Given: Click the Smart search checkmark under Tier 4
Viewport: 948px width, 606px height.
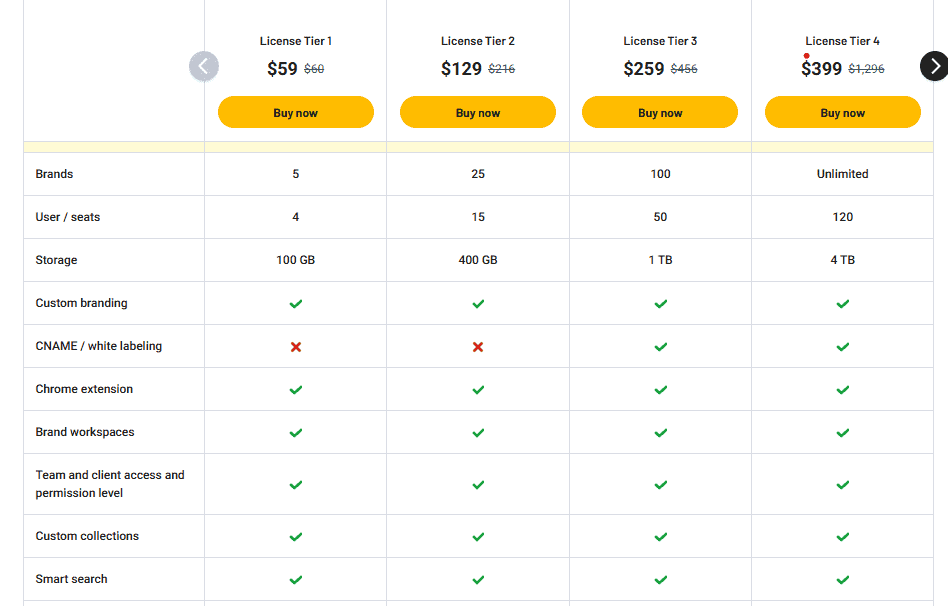Looking at the screenshot, I should point(842,579).
